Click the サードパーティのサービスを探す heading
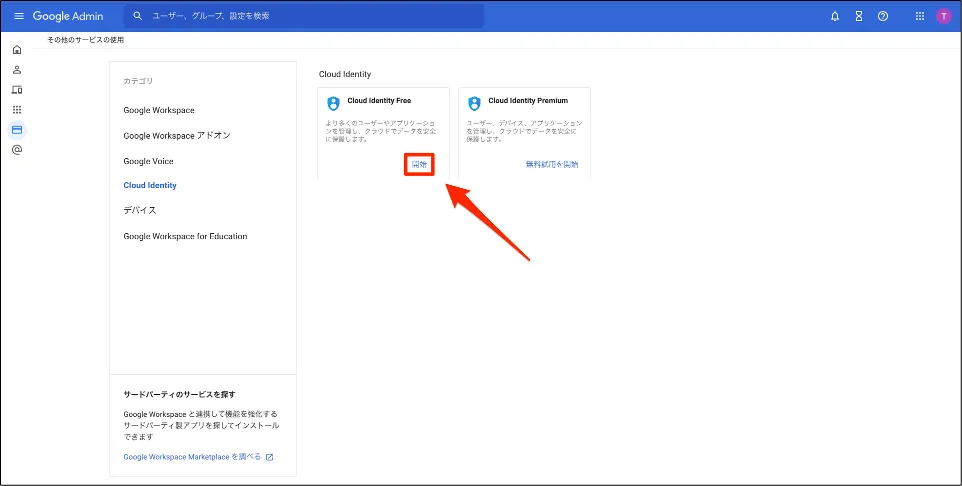This screenshot has height=486, width=962. [x=179, y=394]
